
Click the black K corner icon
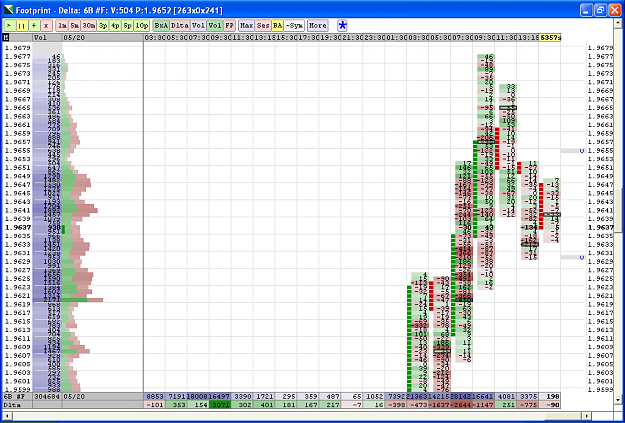point(6,37)
